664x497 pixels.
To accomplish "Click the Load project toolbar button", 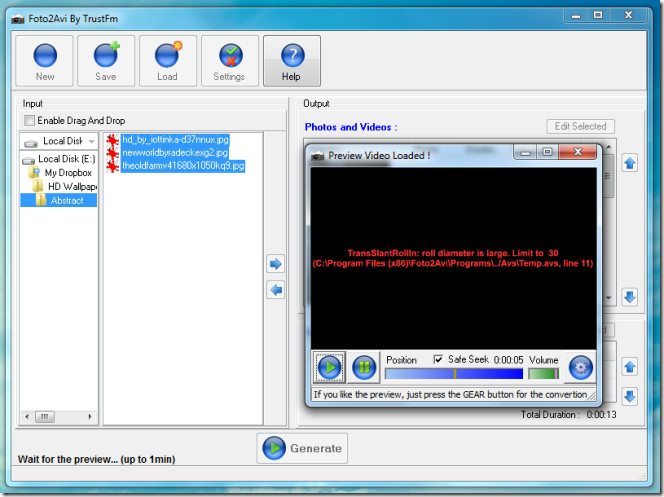I will tap(168, 61).
